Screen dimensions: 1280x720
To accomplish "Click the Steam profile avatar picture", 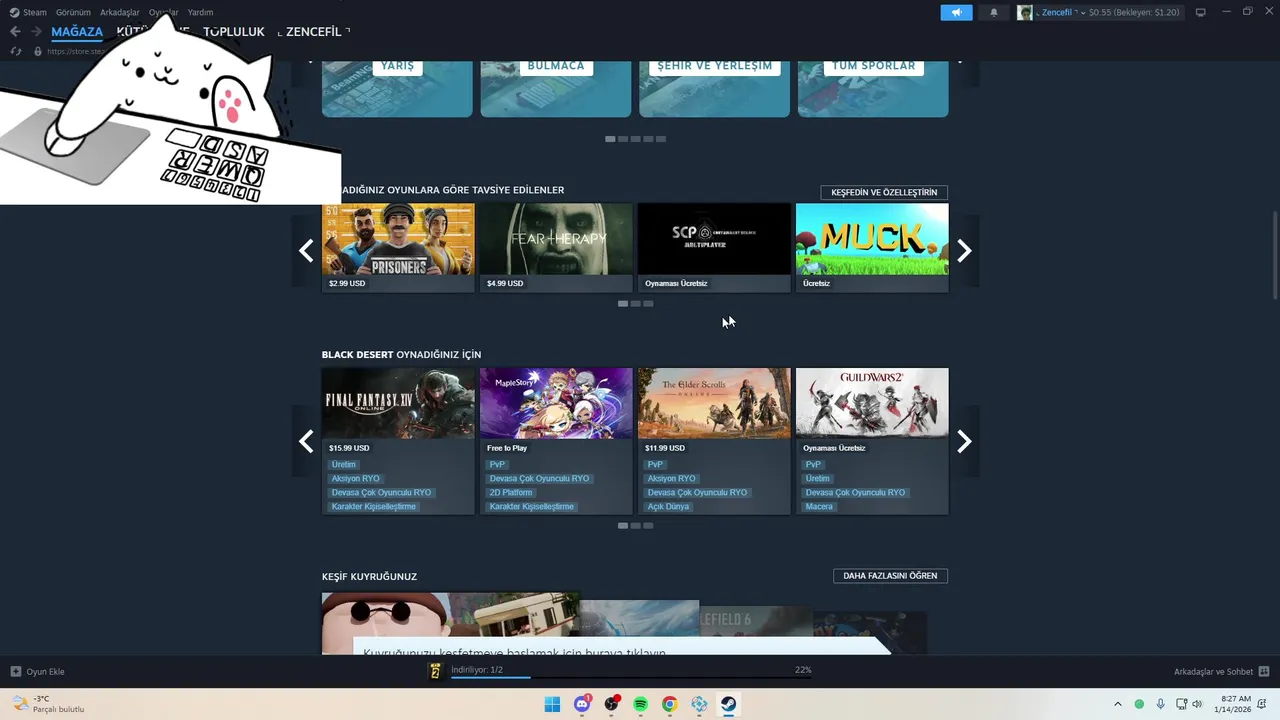I will [1025, 12].
